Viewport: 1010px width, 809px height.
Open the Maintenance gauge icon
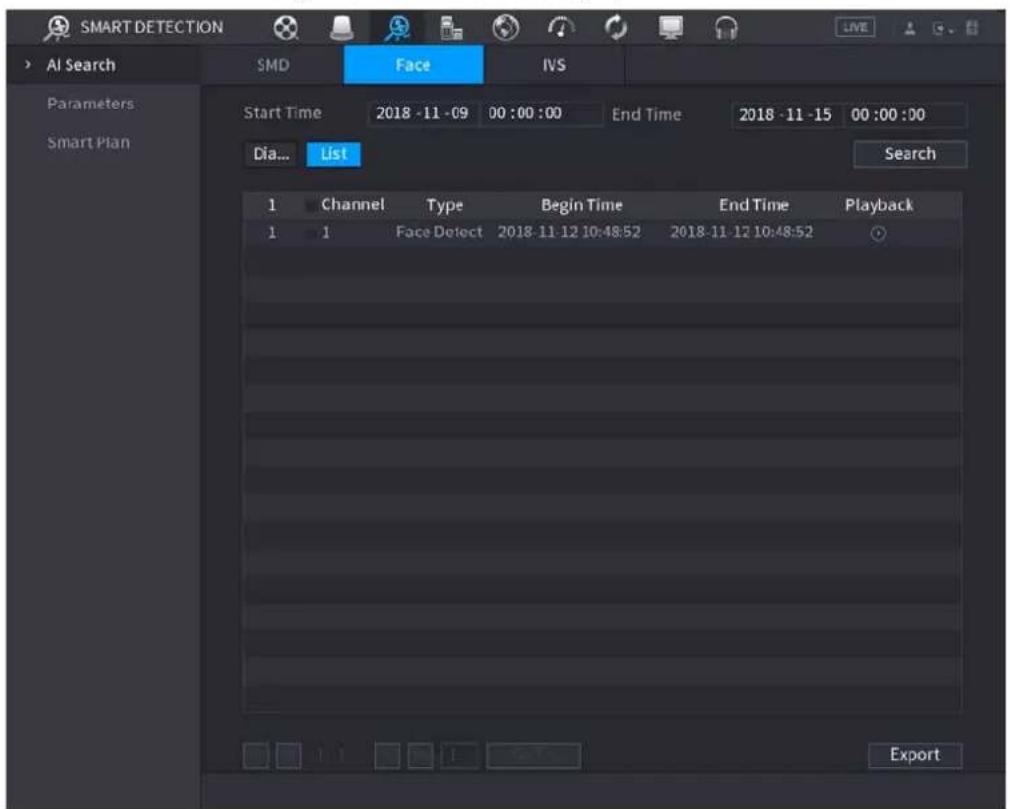(561, 28)
